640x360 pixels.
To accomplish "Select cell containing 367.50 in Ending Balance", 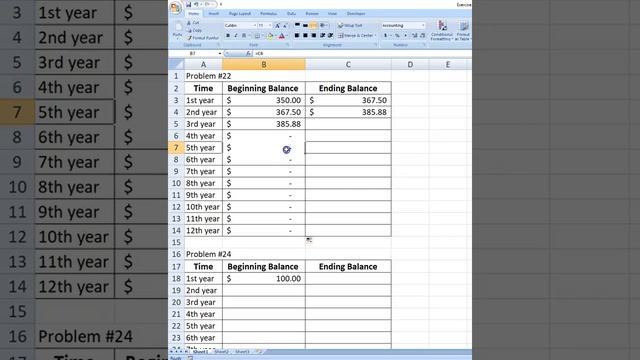I will (x=348, y=100).
